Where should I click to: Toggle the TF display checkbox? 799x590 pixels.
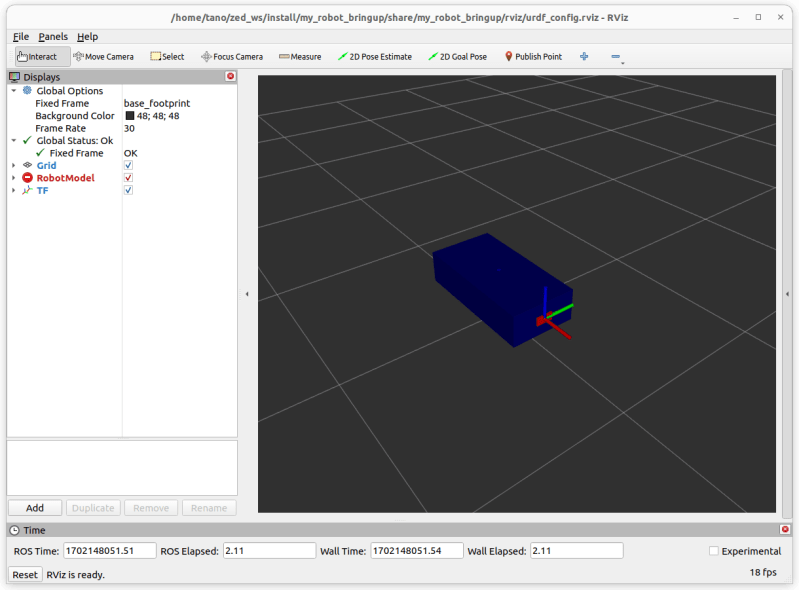(128, 190)
